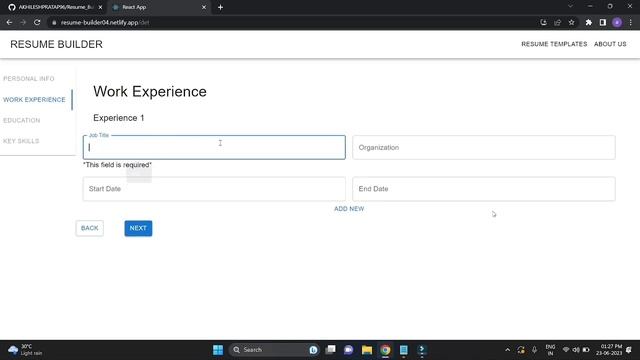Open the clock and date display
This screenshot has height=360, width=640.
click(x=609, y=350)
